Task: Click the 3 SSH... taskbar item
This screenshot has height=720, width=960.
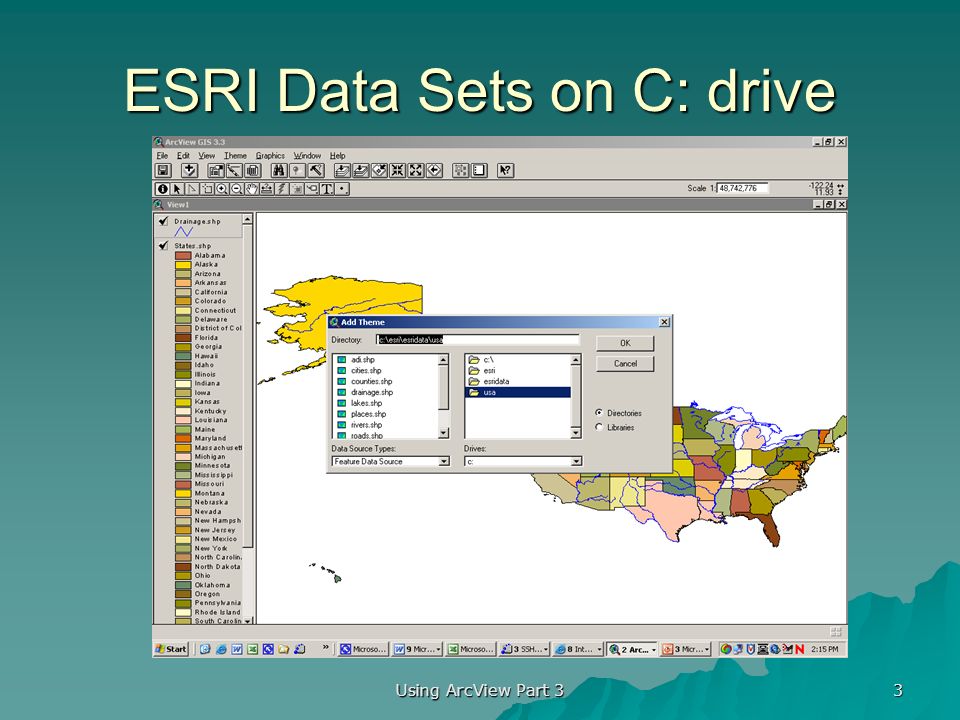Action: click(x=524, y=650)
